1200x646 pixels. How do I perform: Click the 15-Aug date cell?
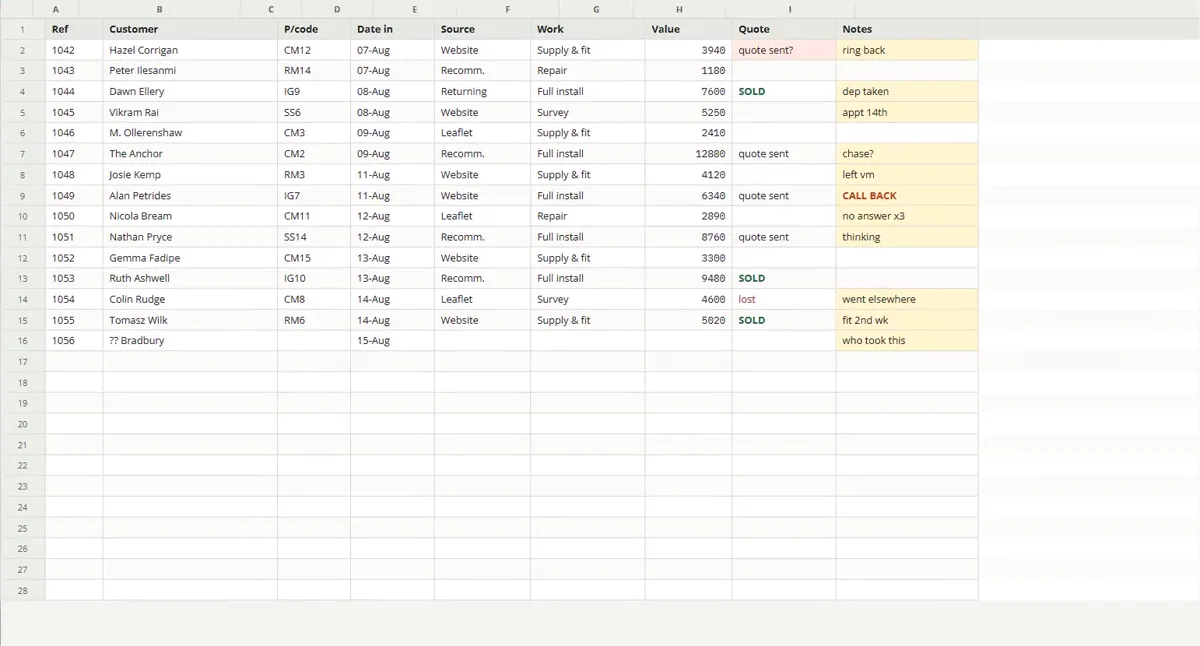click(x=392, y=341)
